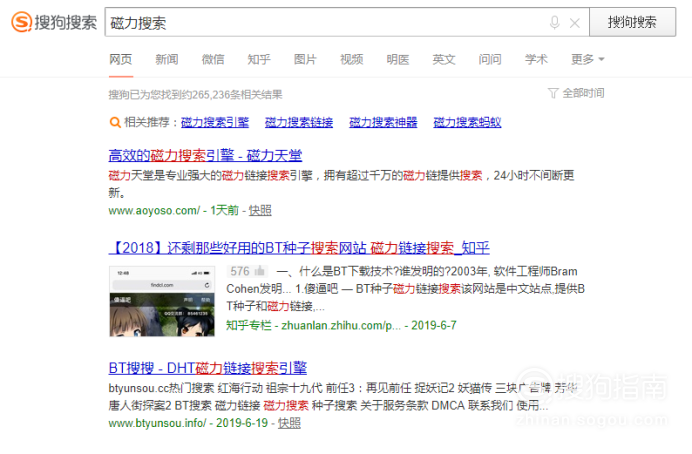The image size is (692, 454).
Task: Go to the 视频 tab
Action: point(352,59)
